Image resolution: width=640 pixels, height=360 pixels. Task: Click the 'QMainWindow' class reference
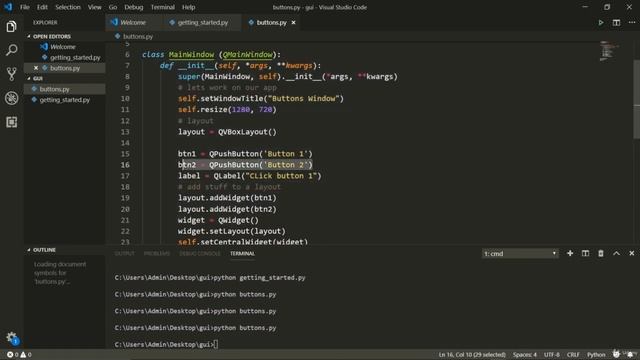click(247, 55)
